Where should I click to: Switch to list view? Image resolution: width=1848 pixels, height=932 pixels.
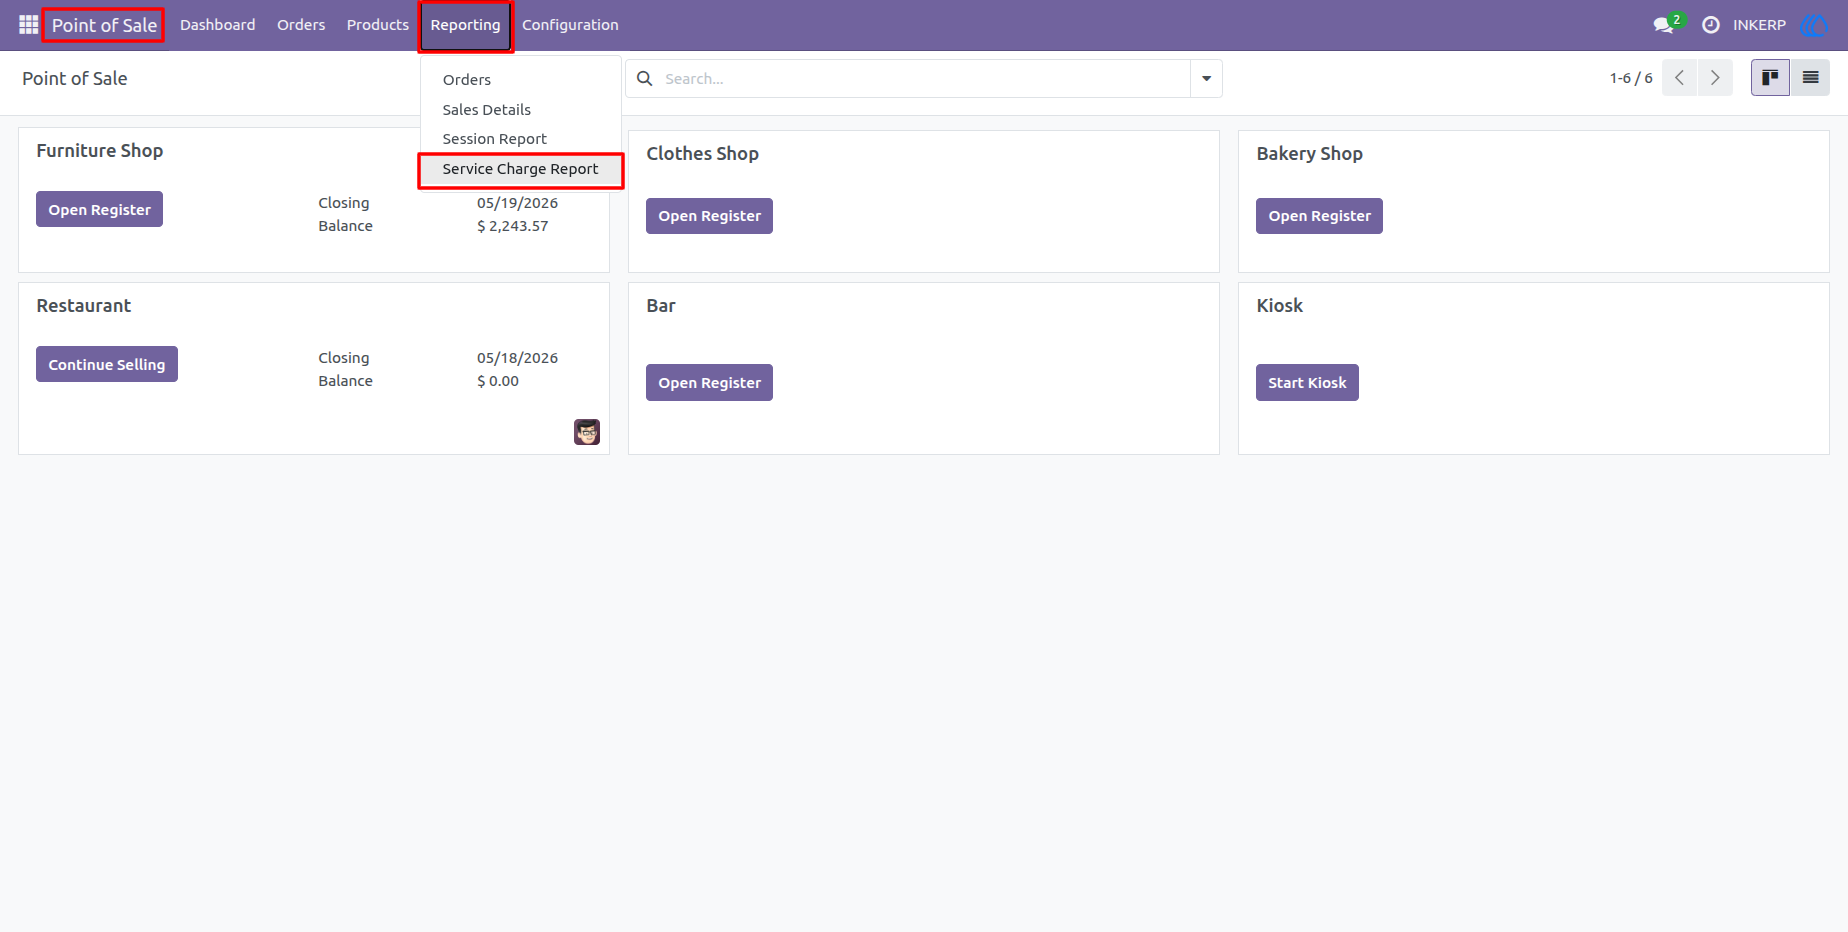coord(1810,77)
